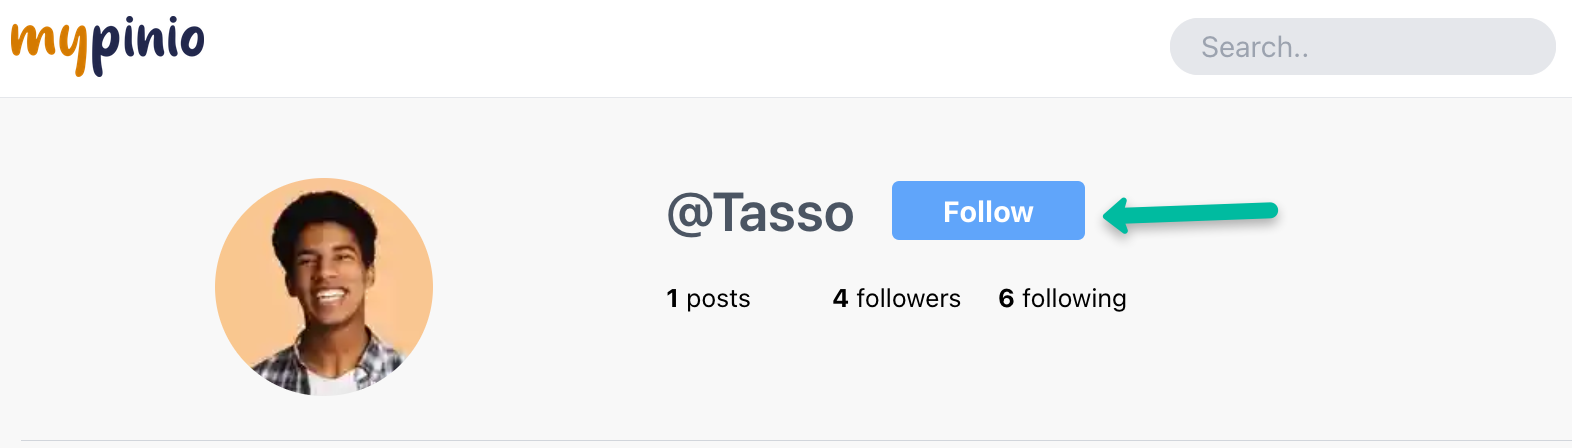1572x448 pixels.
Task: Click the "Search.." placeholder text
Action: pyautogui.click(x=1255, y=47)
